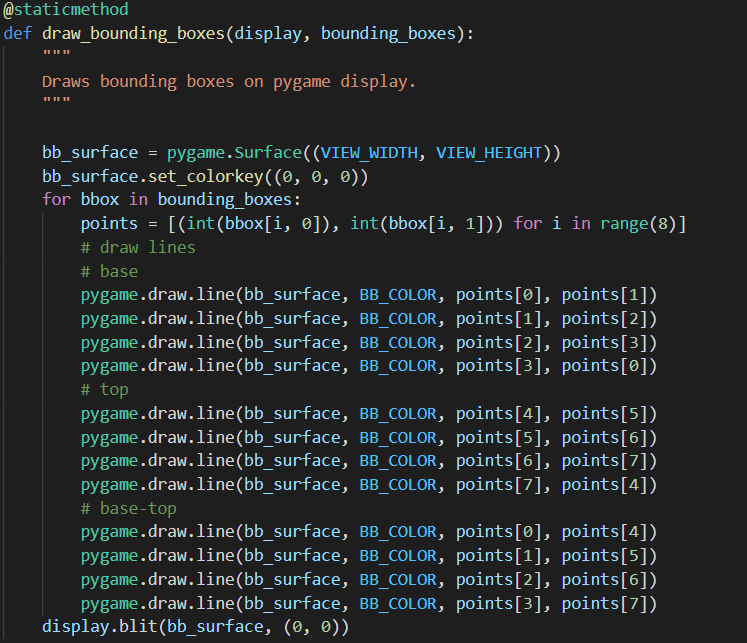Click the line drawing points[1] to points[5]
The height and width of the screenshot is (643, 747).
pos(369,556)
